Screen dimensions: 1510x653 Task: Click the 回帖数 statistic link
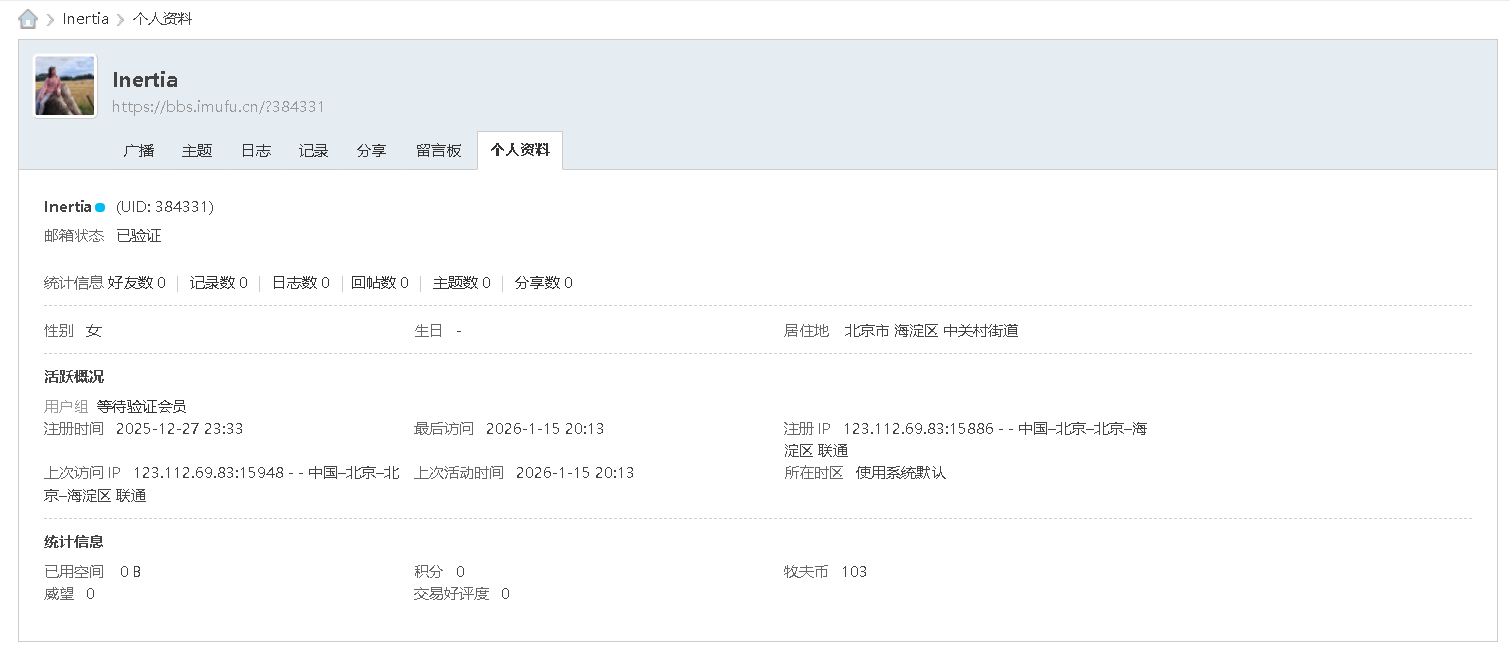point(377,282)
